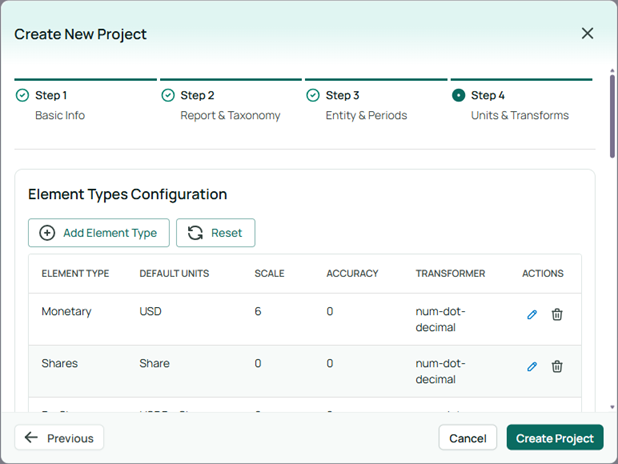Click the scrollbar down arrow
Screen dimensions: 618x464
pos(612,407)
